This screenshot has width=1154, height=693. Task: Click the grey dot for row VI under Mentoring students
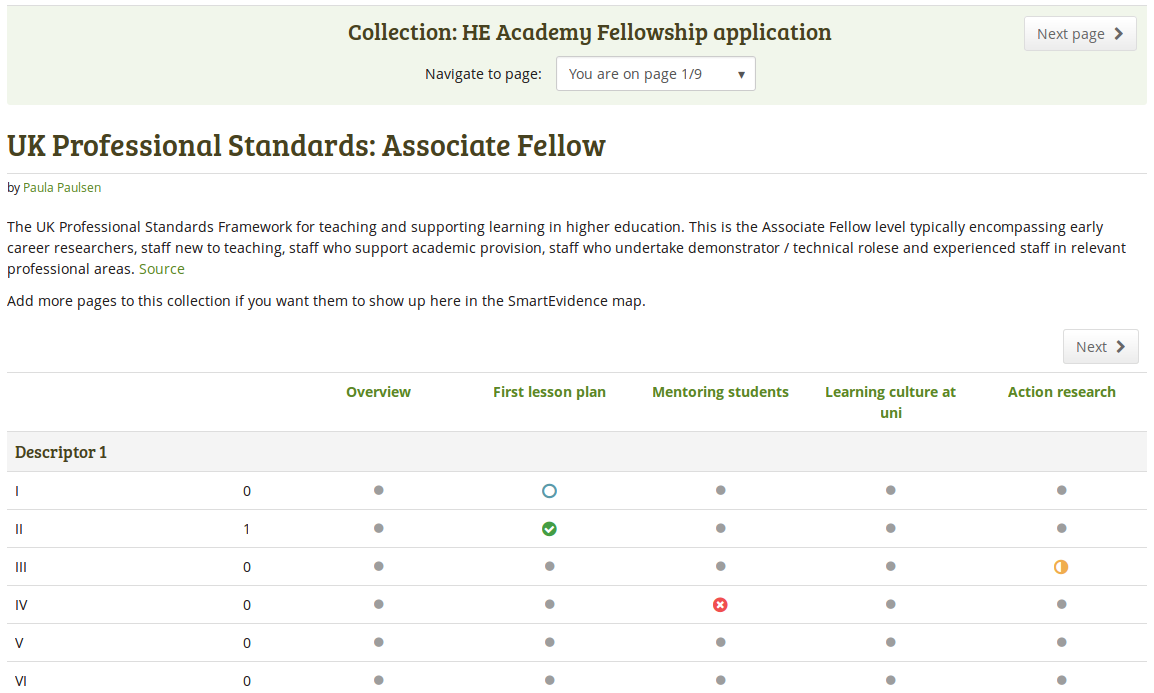[x=721, y=680]
